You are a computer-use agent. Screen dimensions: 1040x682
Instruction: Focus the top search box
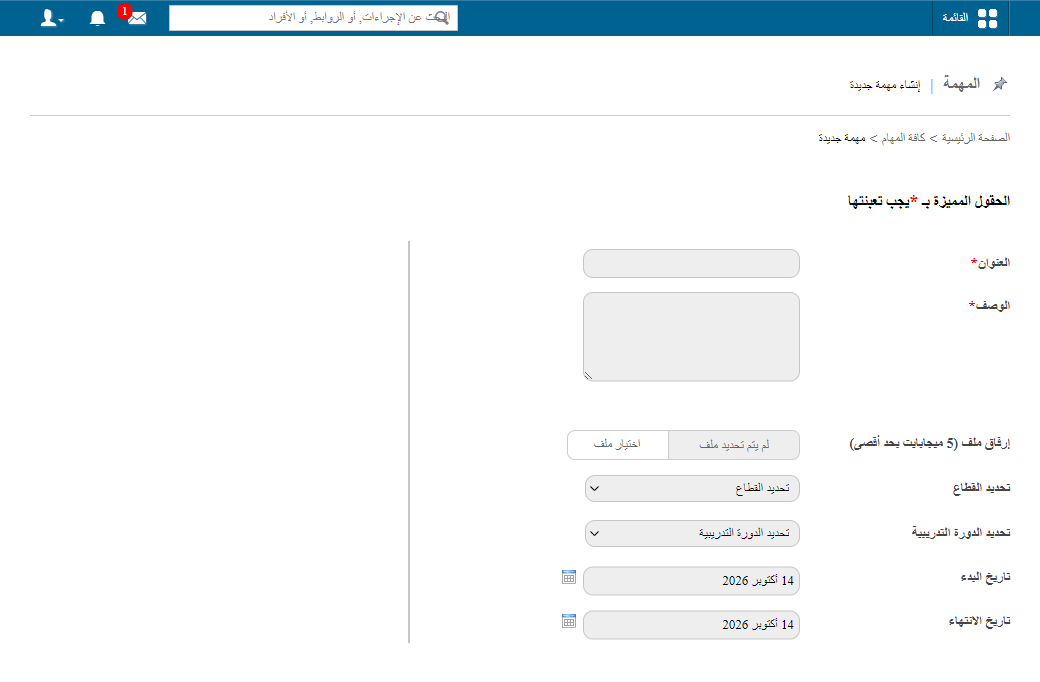[x=313, y=18]
